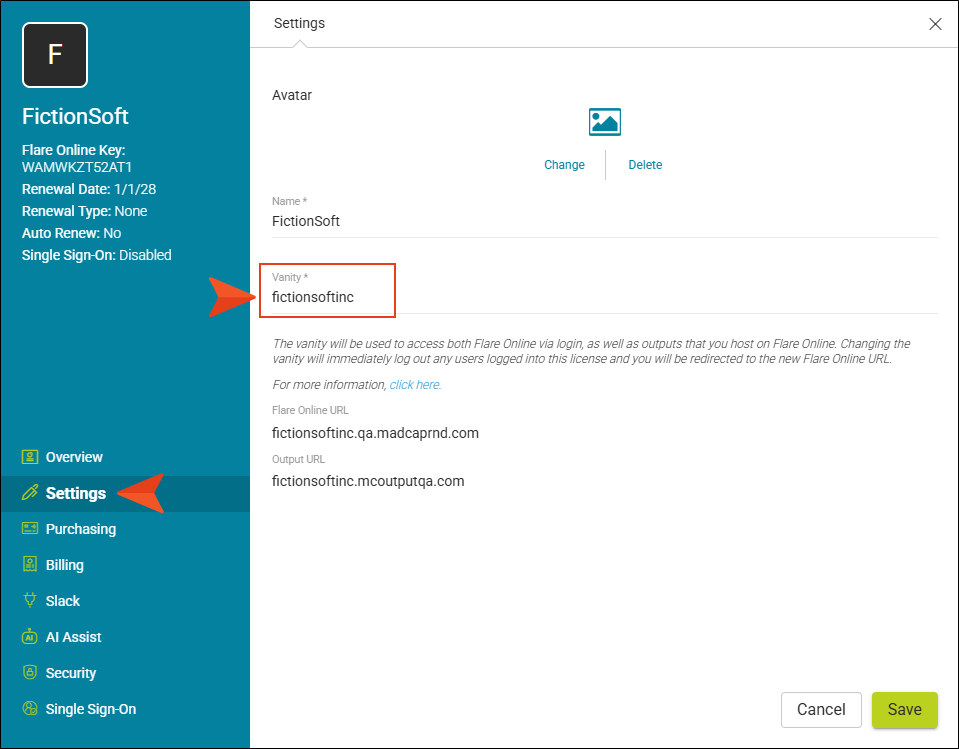Viewport: 959px width, 749px height.
Task: Click the Delete avatar link
Action: [x=645, y=164]
